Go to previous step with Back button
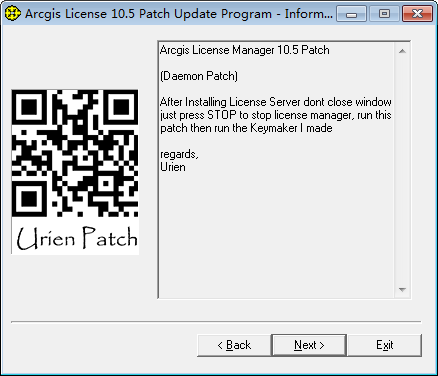 (x=234, y=345)
